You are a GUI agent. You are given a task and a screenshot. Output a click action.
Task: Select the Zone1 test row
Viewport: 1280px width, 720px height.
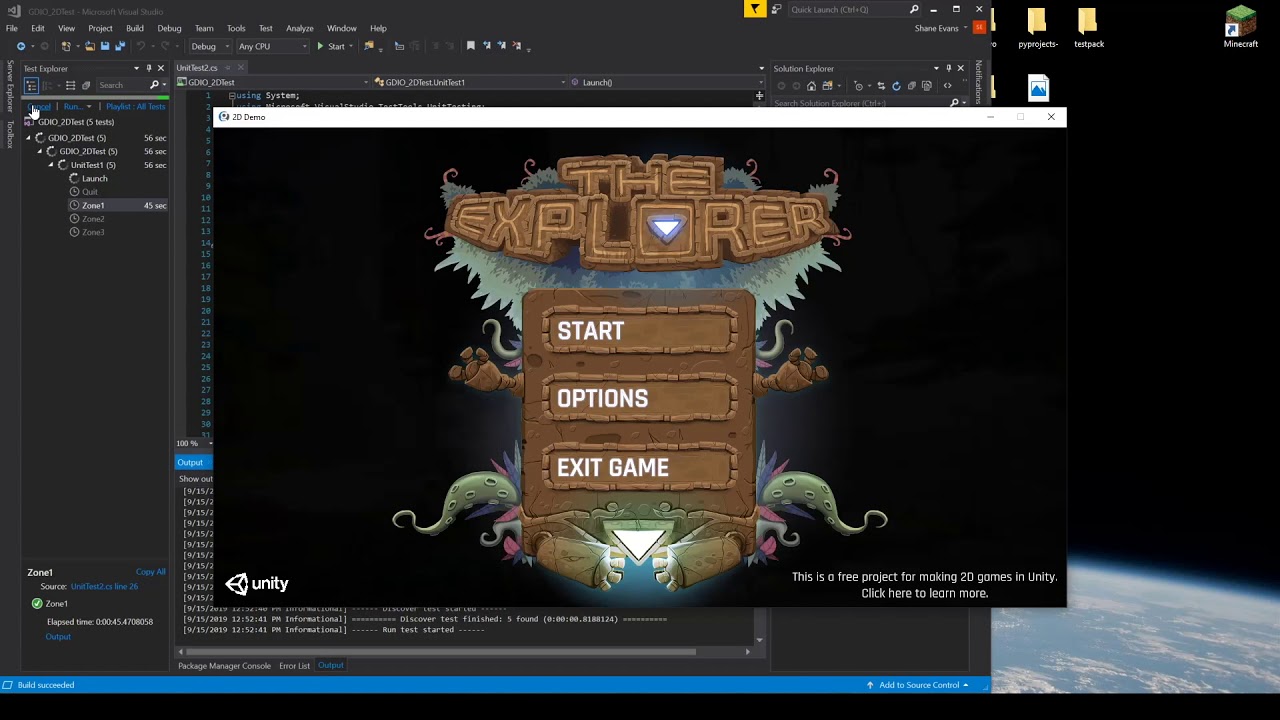[118, 205]
